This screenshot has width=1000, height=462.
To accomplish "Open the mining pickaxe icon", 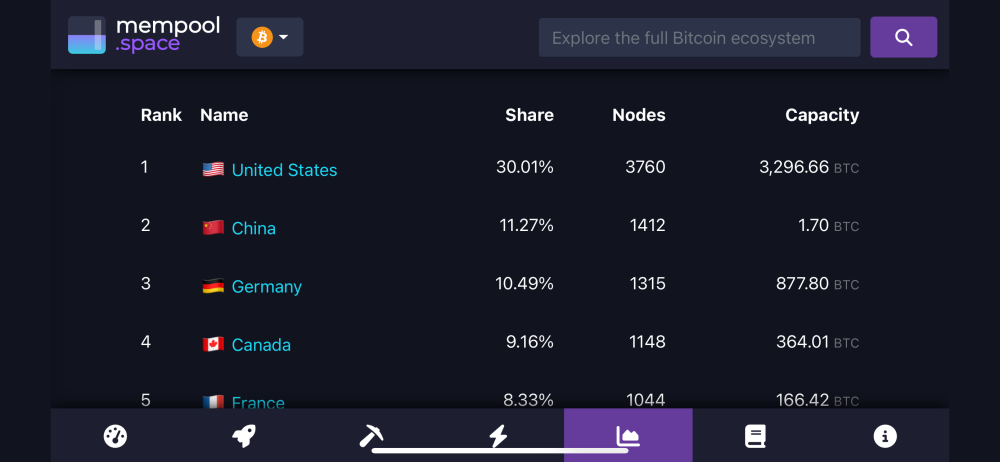I will point(372,436).
